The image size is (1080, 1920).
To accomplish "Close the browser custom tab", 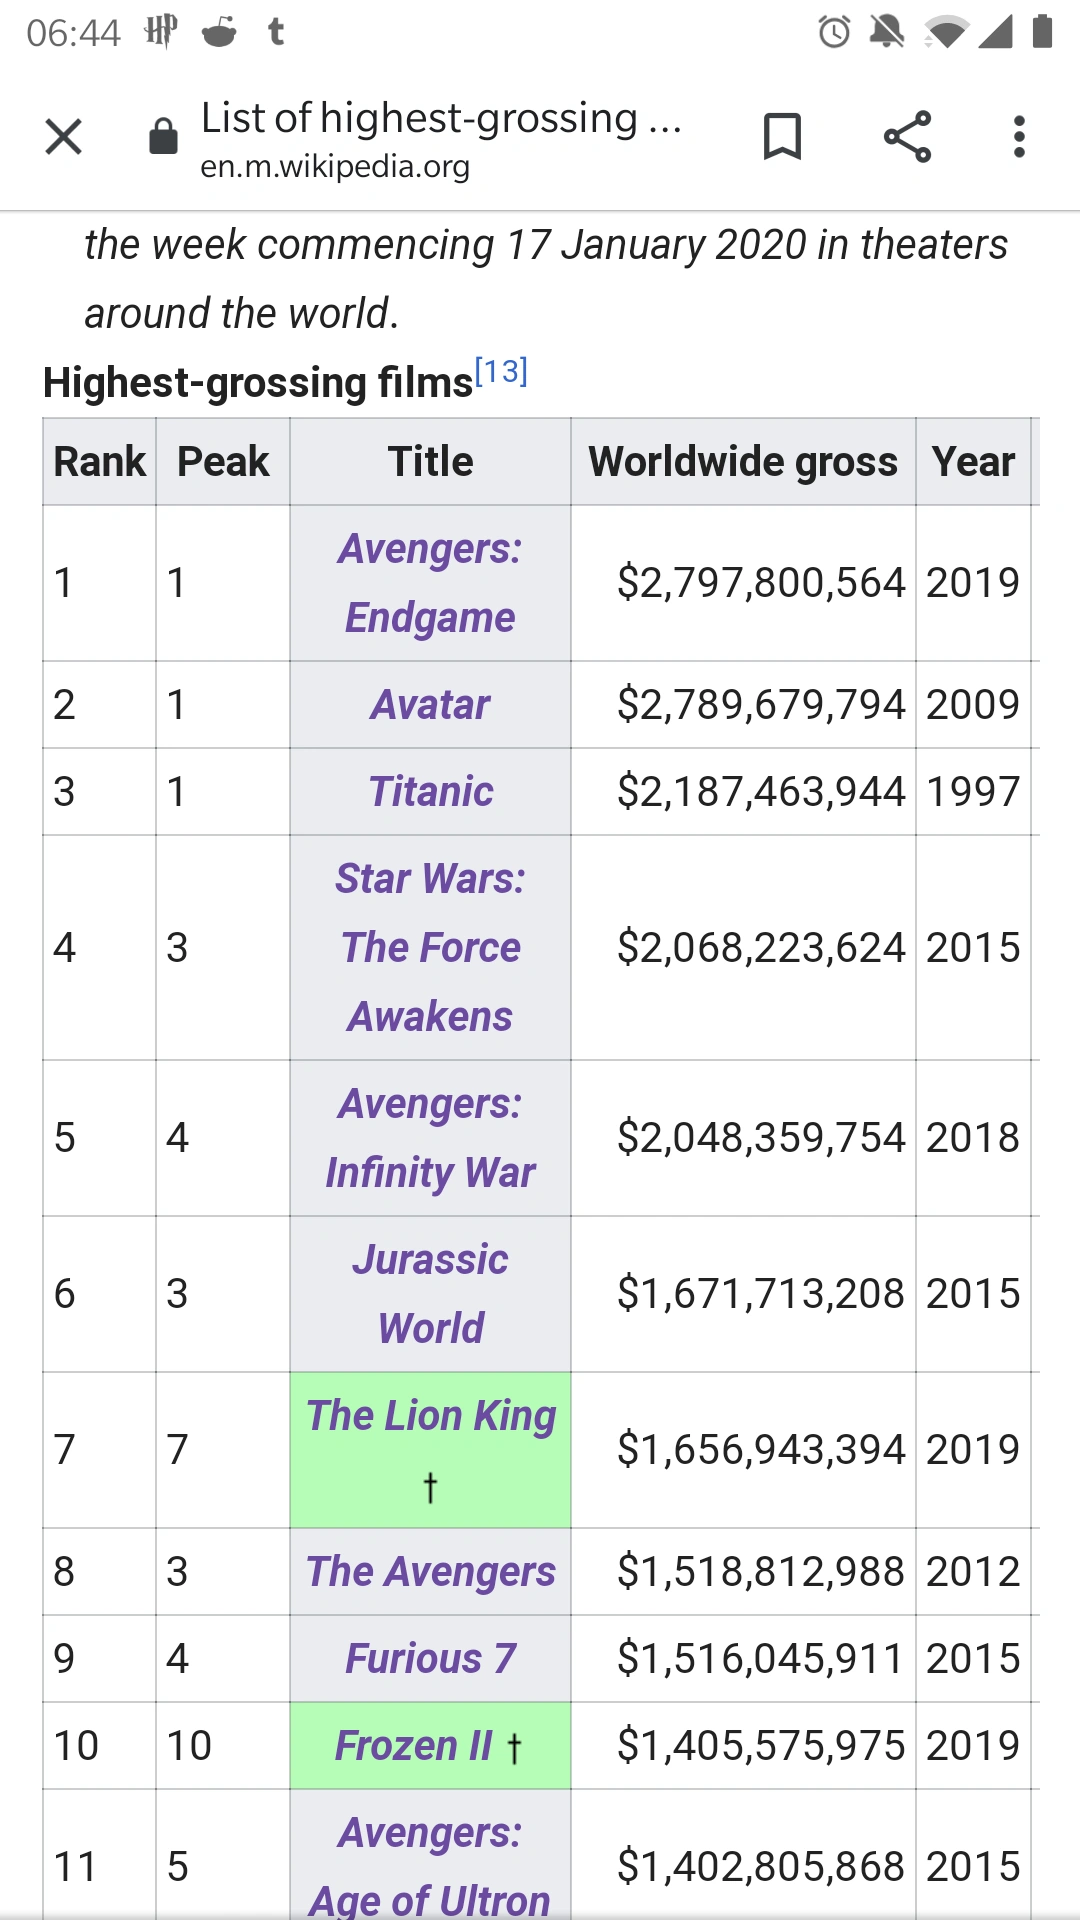I will (64, 137).
